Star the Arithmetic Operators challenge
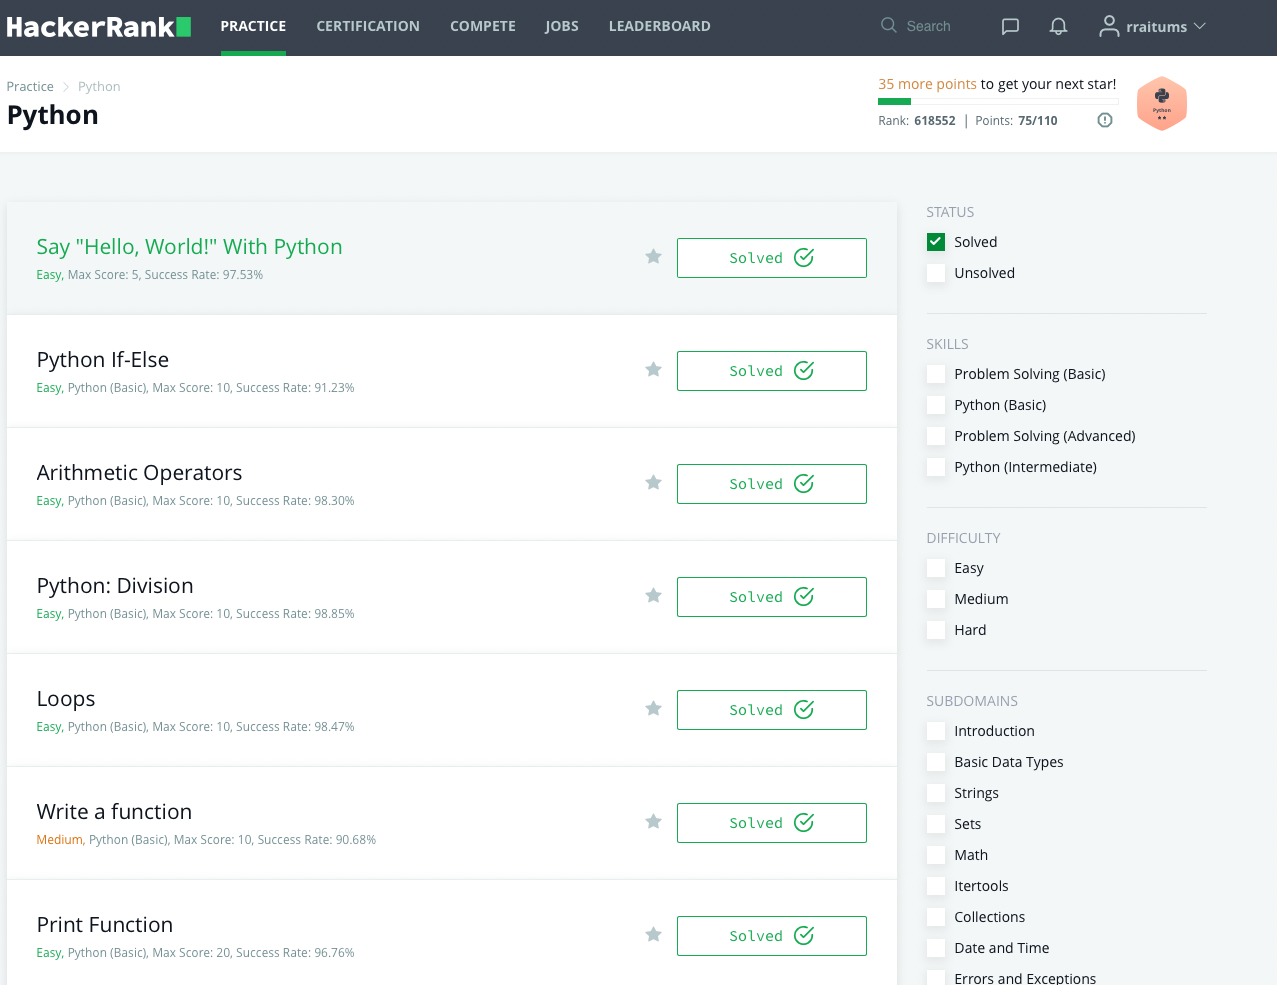The width and height of the screenshot is (1277, 985). (653, 483)
